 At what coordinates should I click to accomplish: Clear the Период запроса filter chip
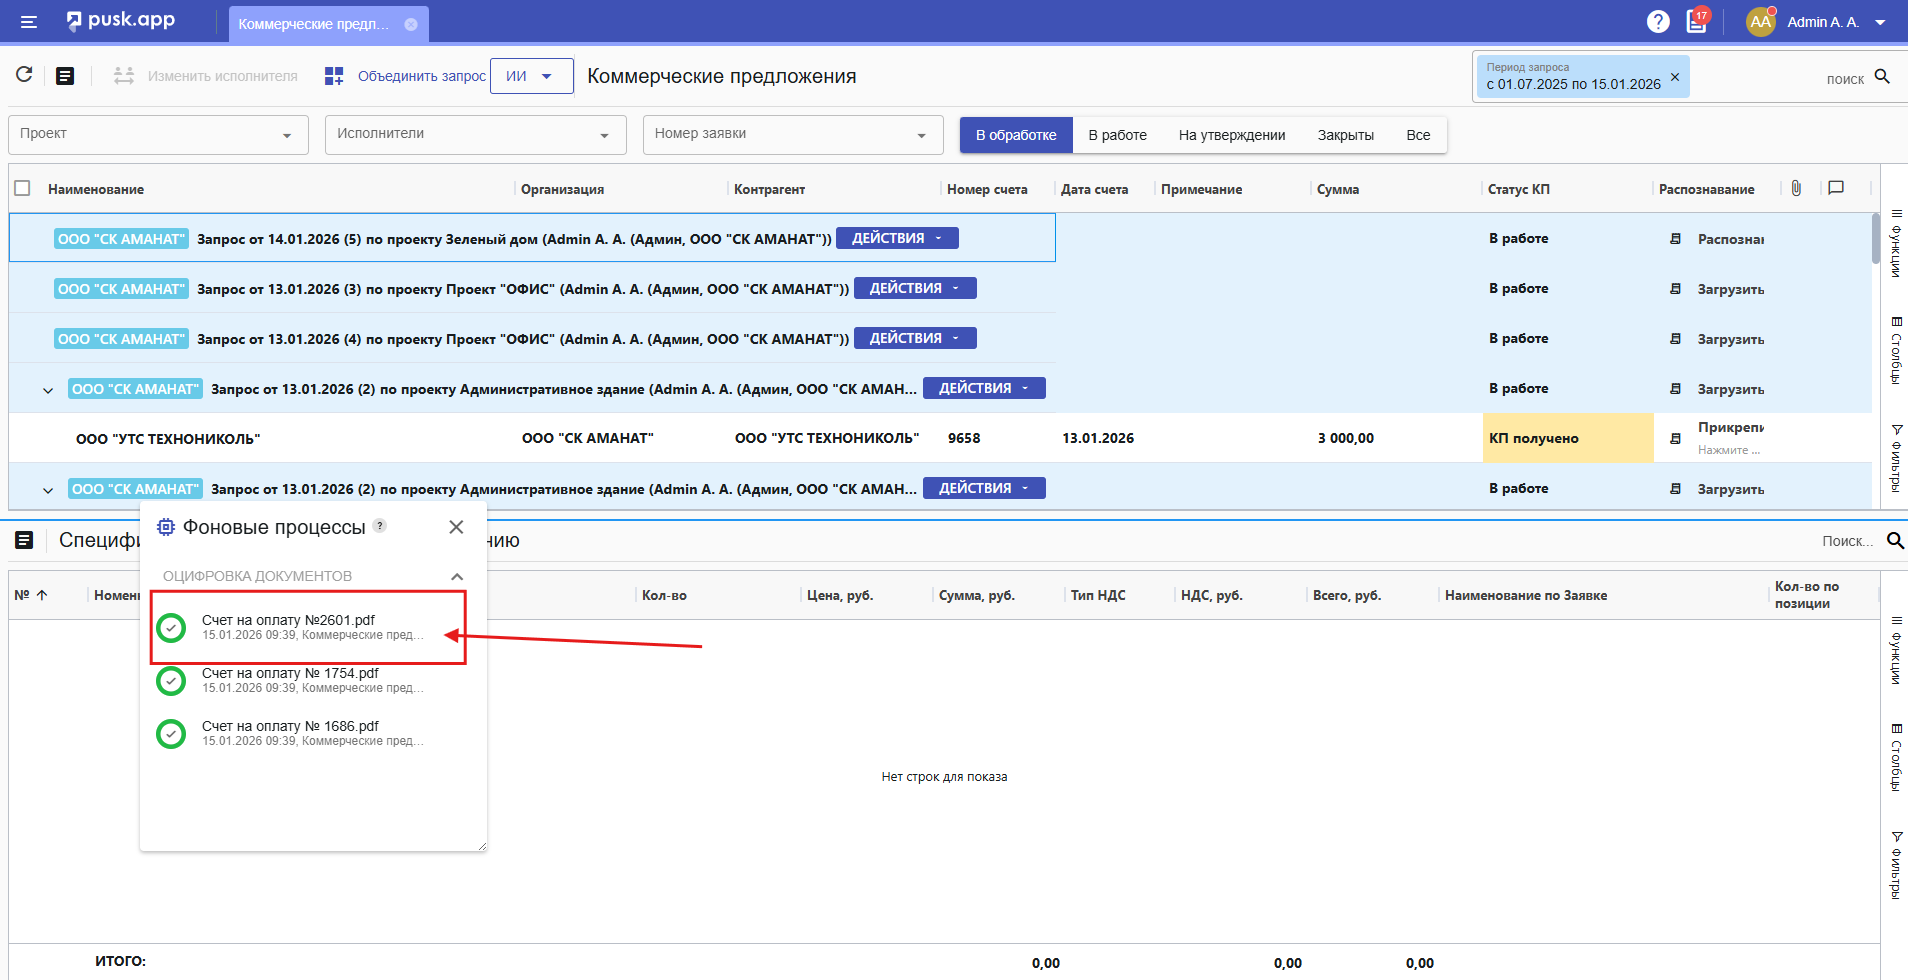(1675, 77)
